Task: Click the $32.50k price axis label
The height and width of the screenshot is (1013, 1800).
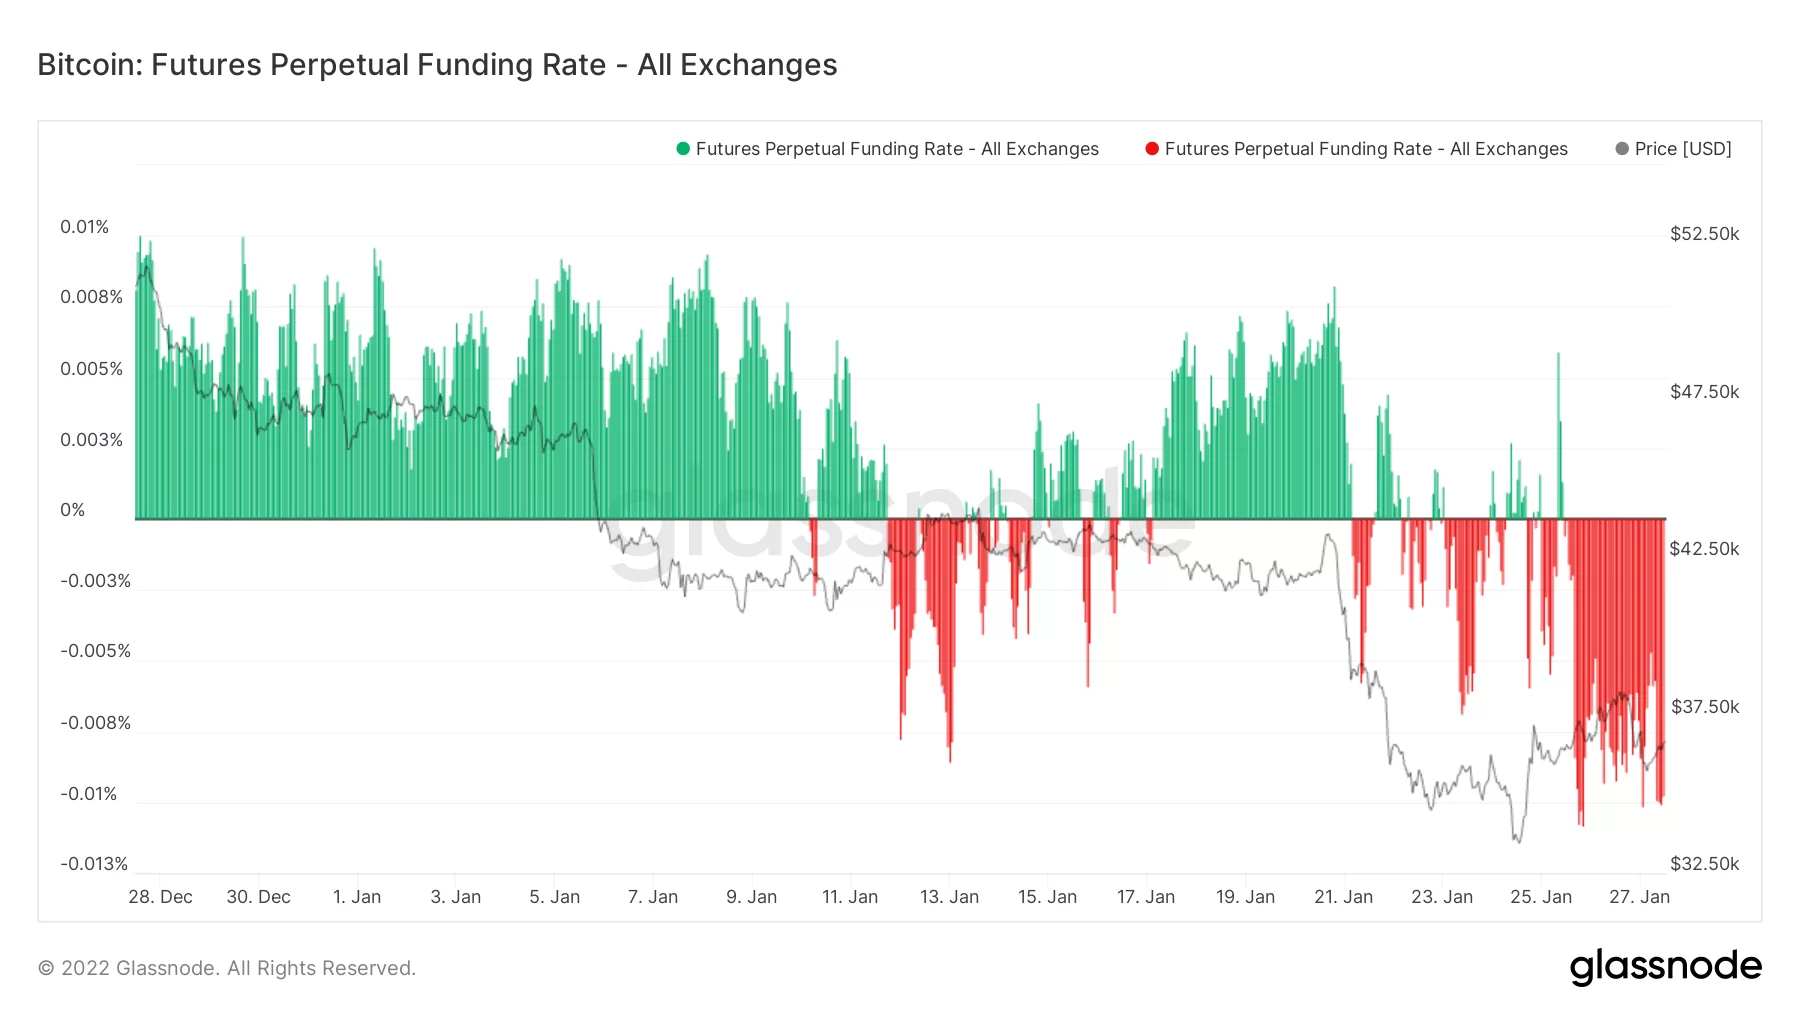Action: pos(1704,864)
